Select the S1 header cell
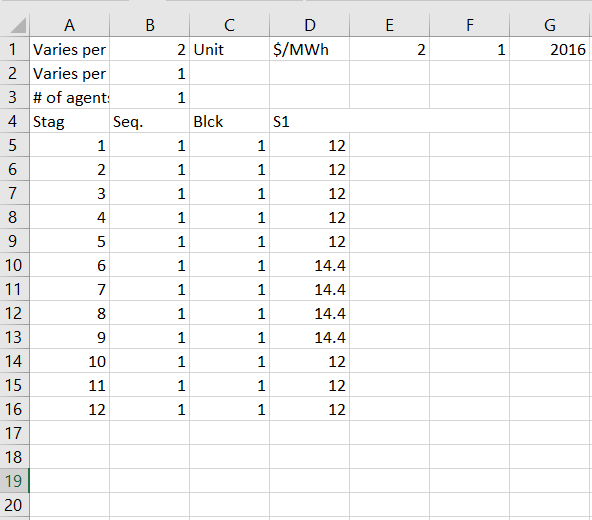Screen dimensions: 592x520 click(x=310, y=121)
